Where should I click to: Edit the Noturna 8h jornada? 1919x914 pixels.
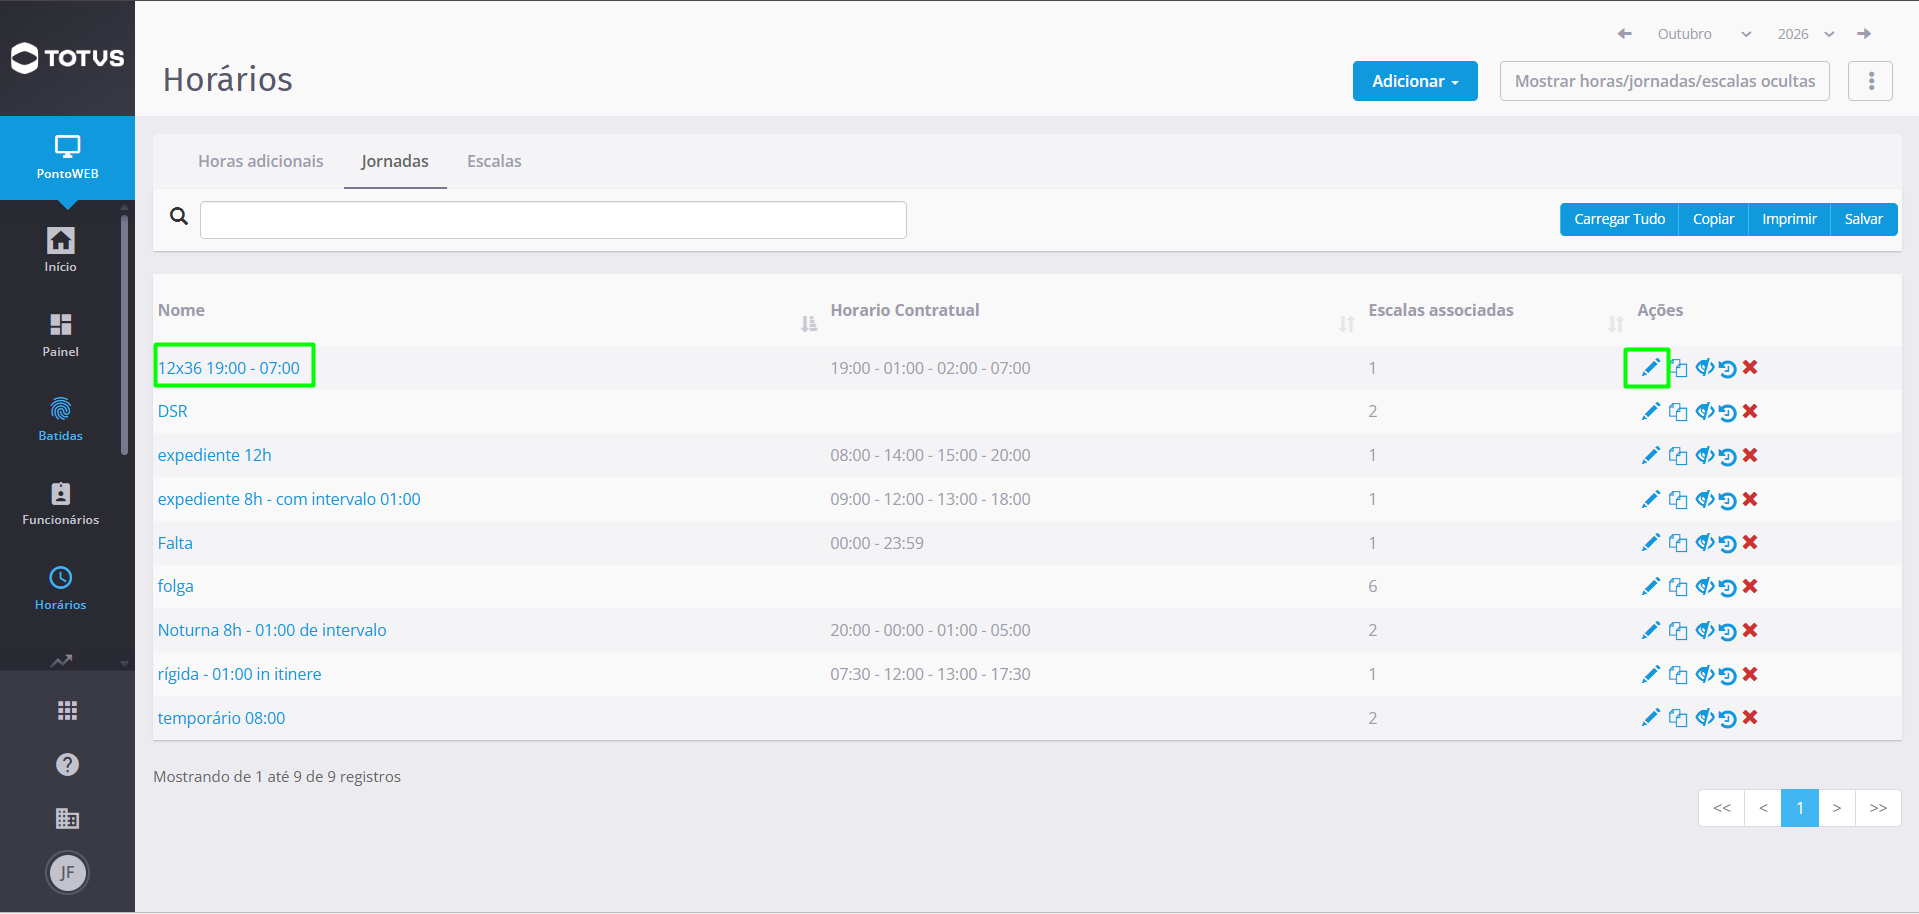[1650, 630]
